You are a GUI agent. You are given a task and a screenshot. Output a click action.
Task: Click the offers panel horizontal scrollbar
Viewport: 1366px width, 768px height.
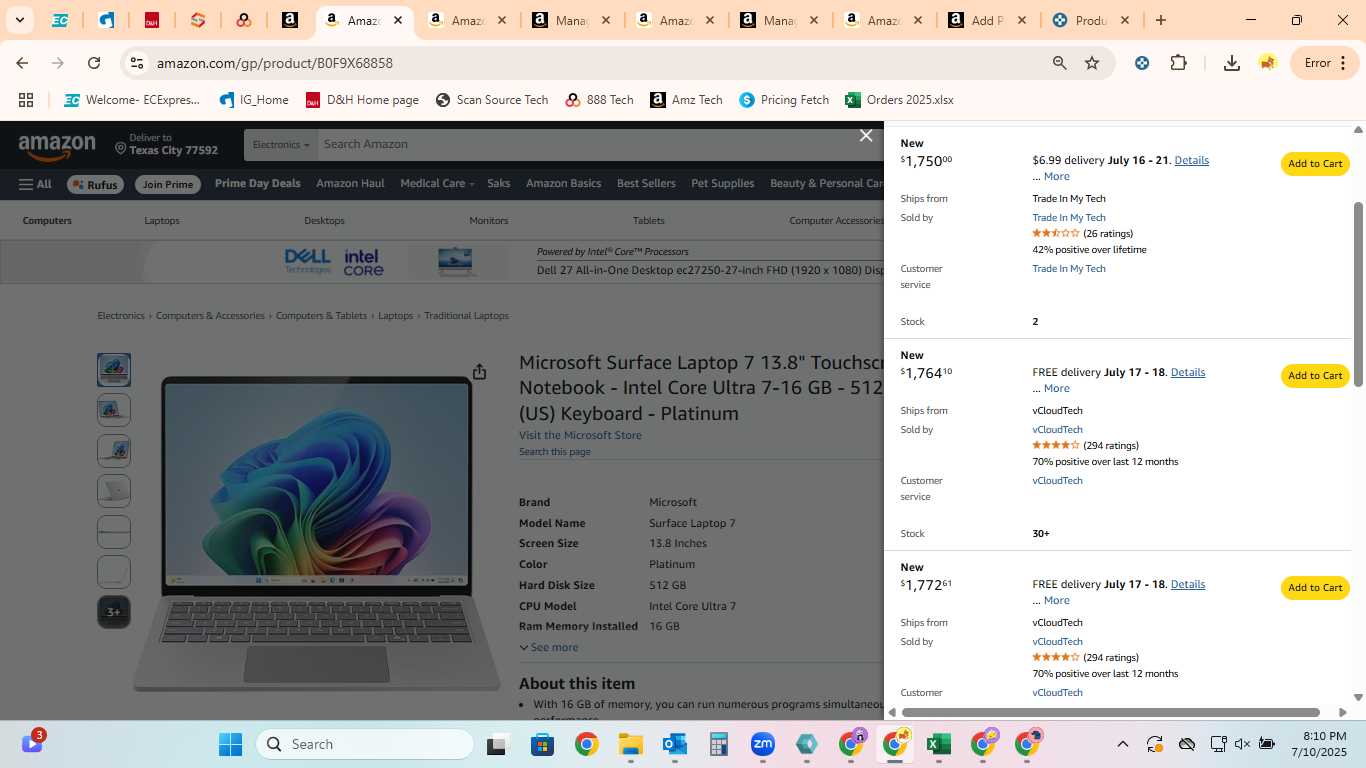(x=1111, y=712)
